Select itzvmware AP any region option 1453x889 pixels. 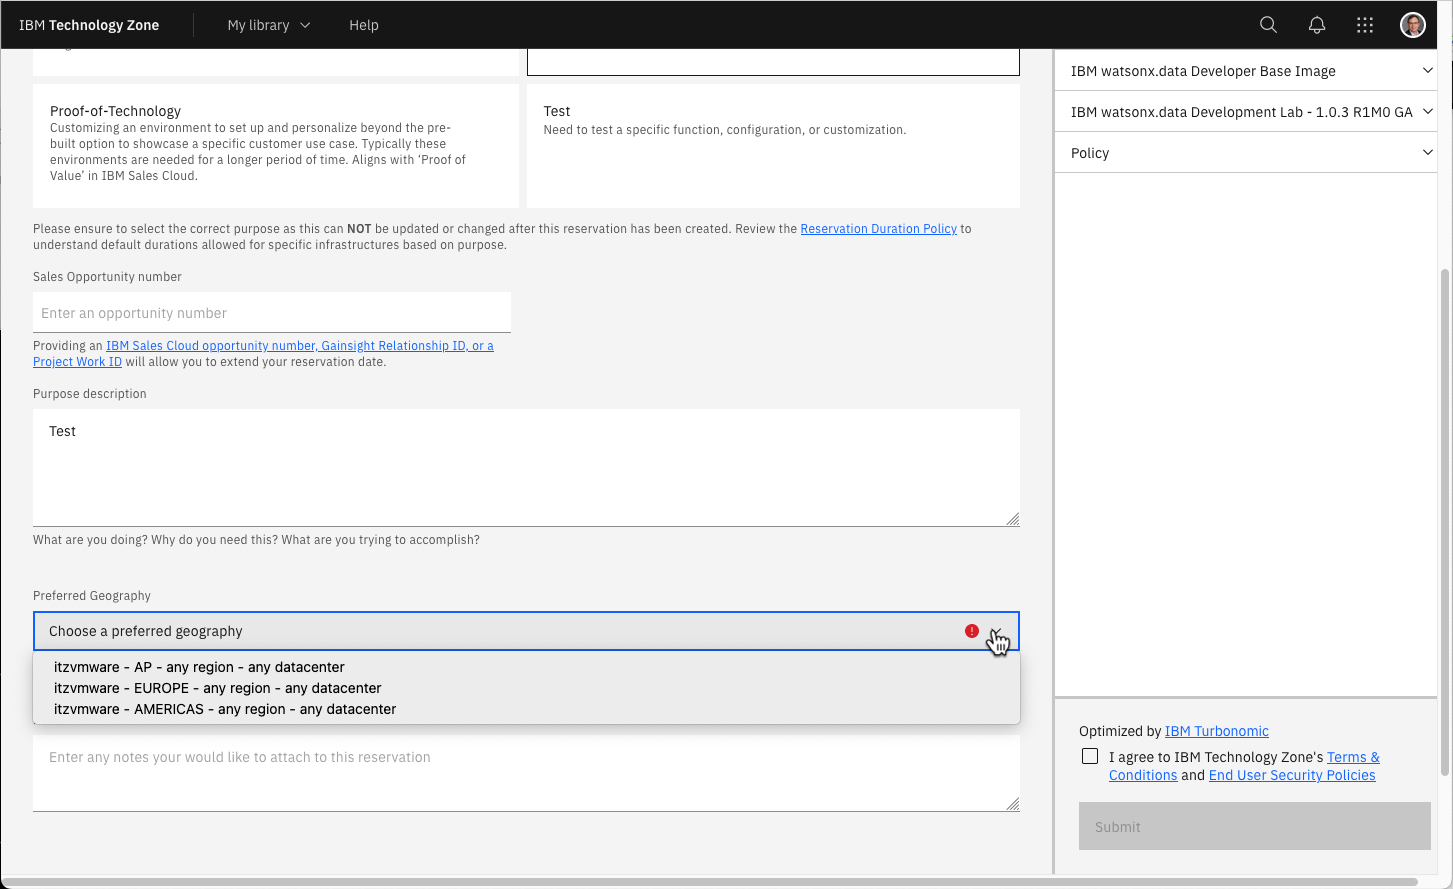(x=527, y=667)
